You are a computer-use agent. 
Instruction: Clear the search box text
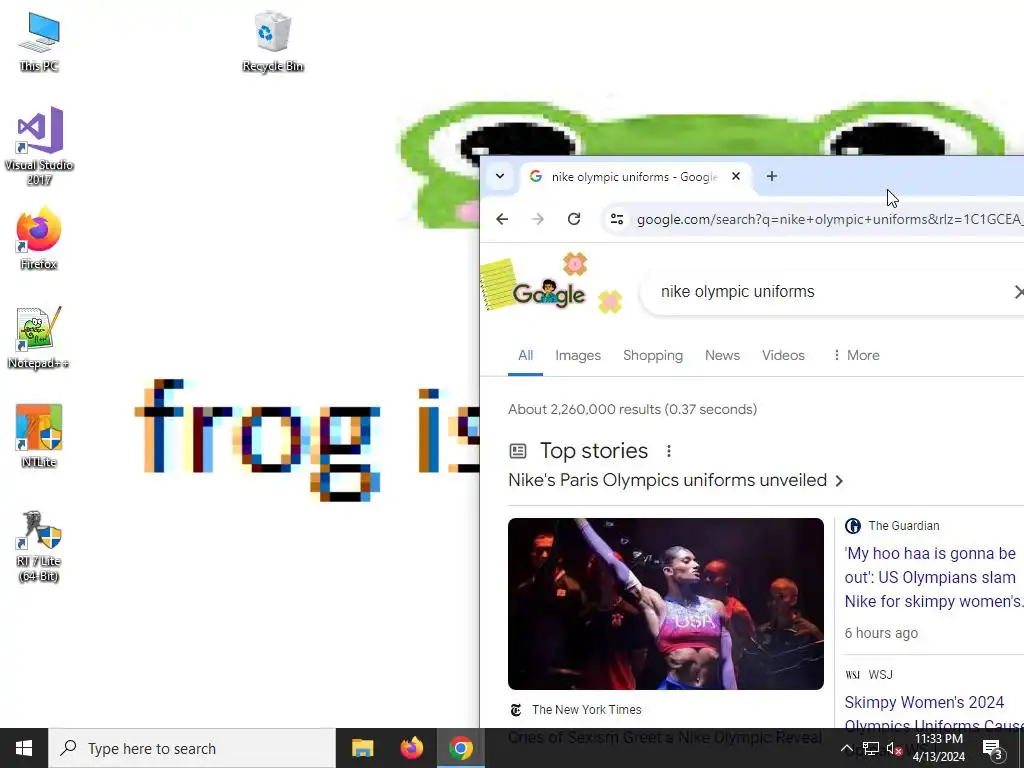click(1019, 292)
